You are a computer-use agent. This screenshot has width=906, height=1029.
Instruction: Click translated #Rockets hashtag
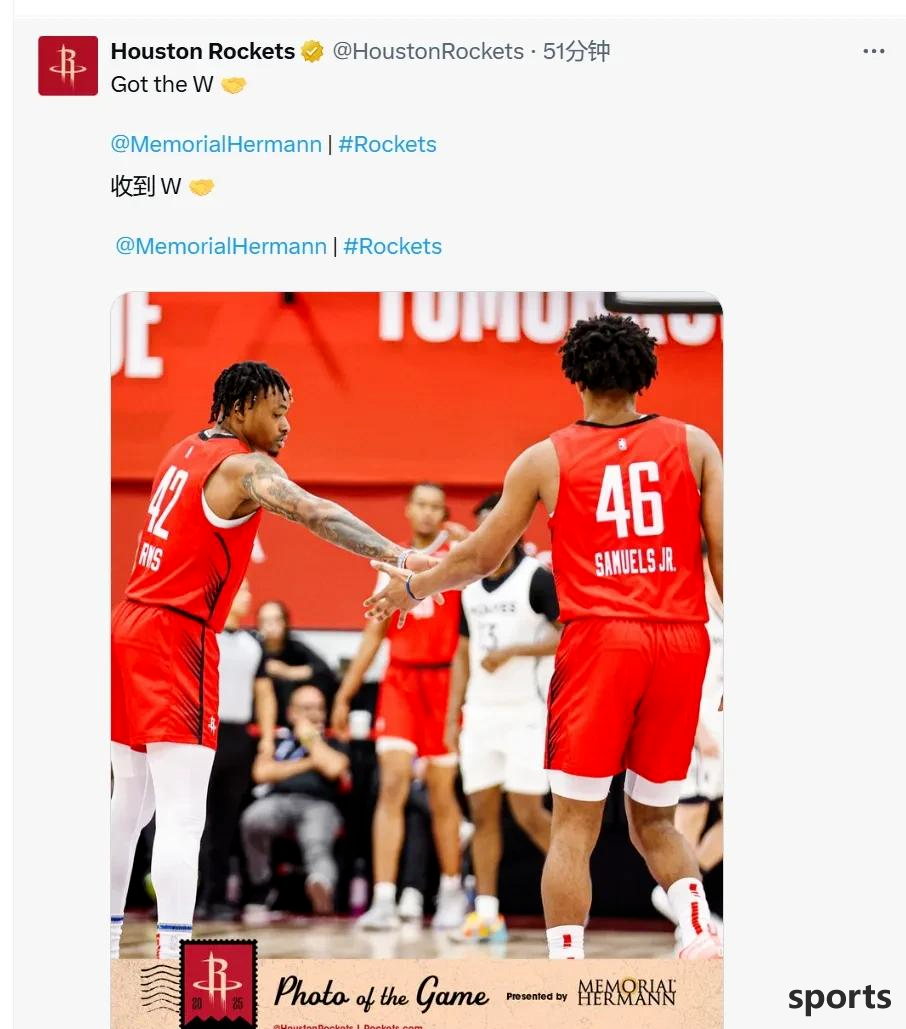point(392,247)
